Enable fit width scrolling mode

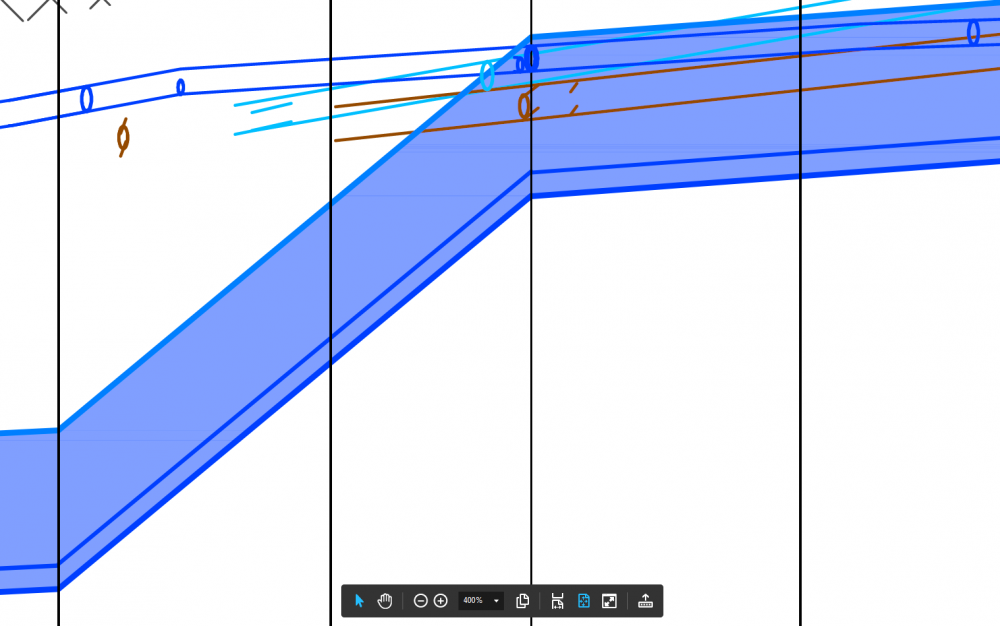(x=557, y=601)
